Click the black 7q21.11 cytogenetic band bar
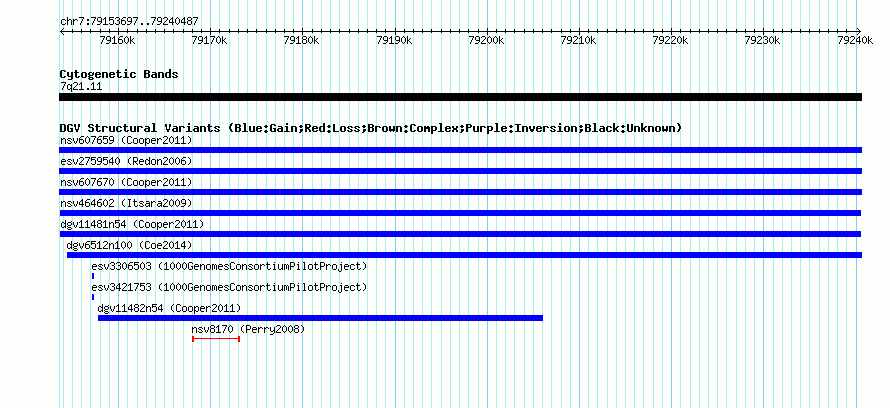This screenshot has width=890, height=408. coord(460,97)
